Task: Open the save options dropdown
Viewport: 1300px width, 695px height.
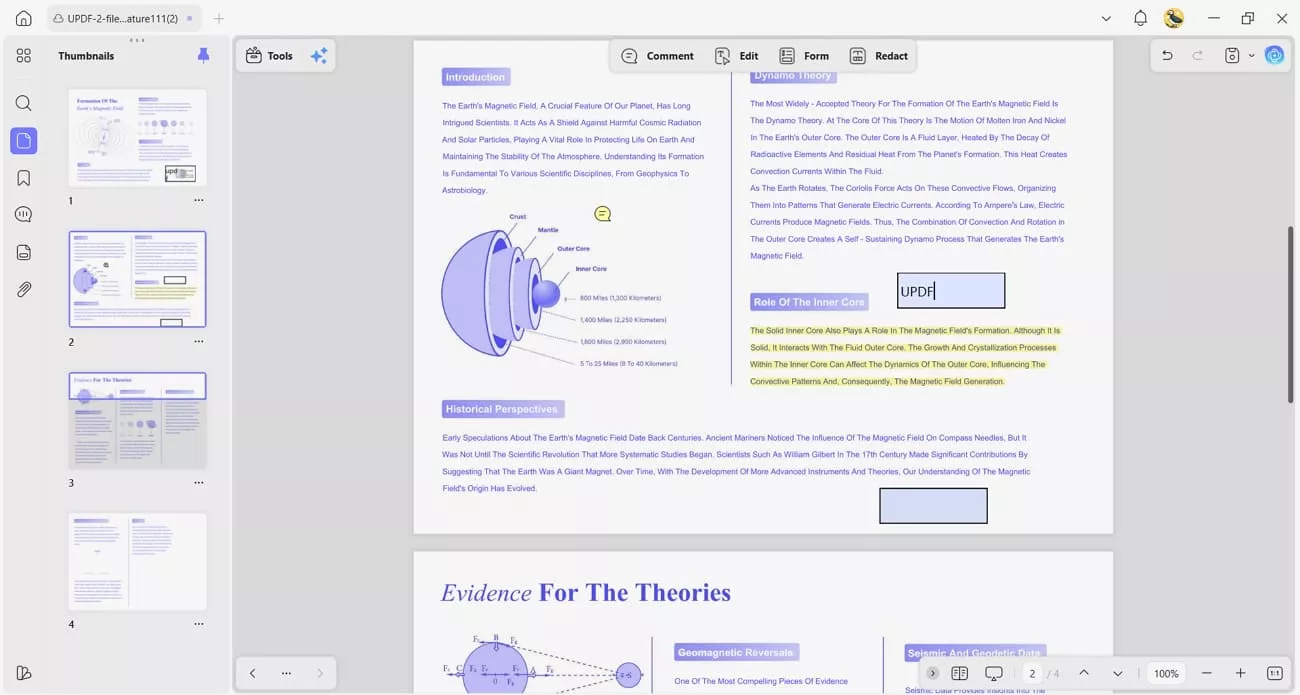Action: pyautogui.click(x=1251, y=55)
